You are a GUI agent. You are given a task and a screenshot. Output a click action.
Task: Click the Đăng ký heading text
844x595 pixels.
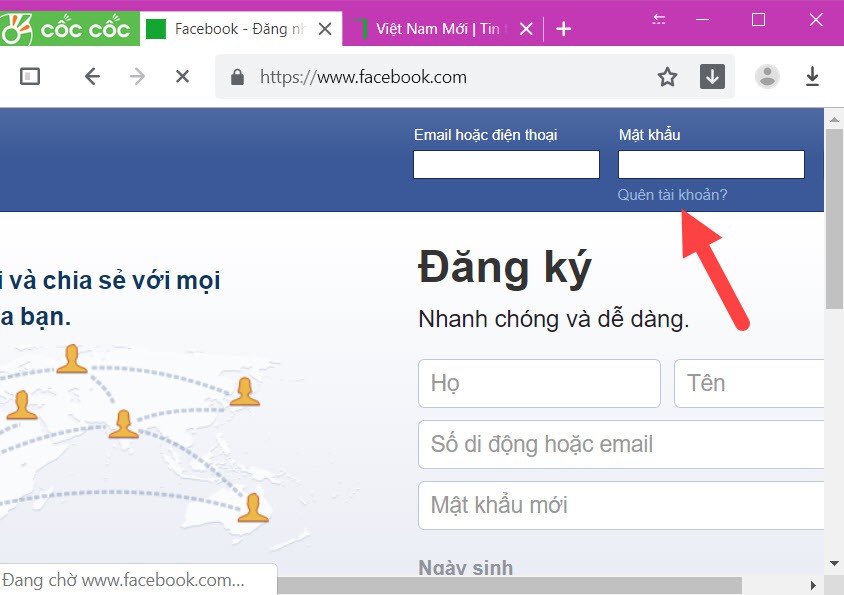505,268
